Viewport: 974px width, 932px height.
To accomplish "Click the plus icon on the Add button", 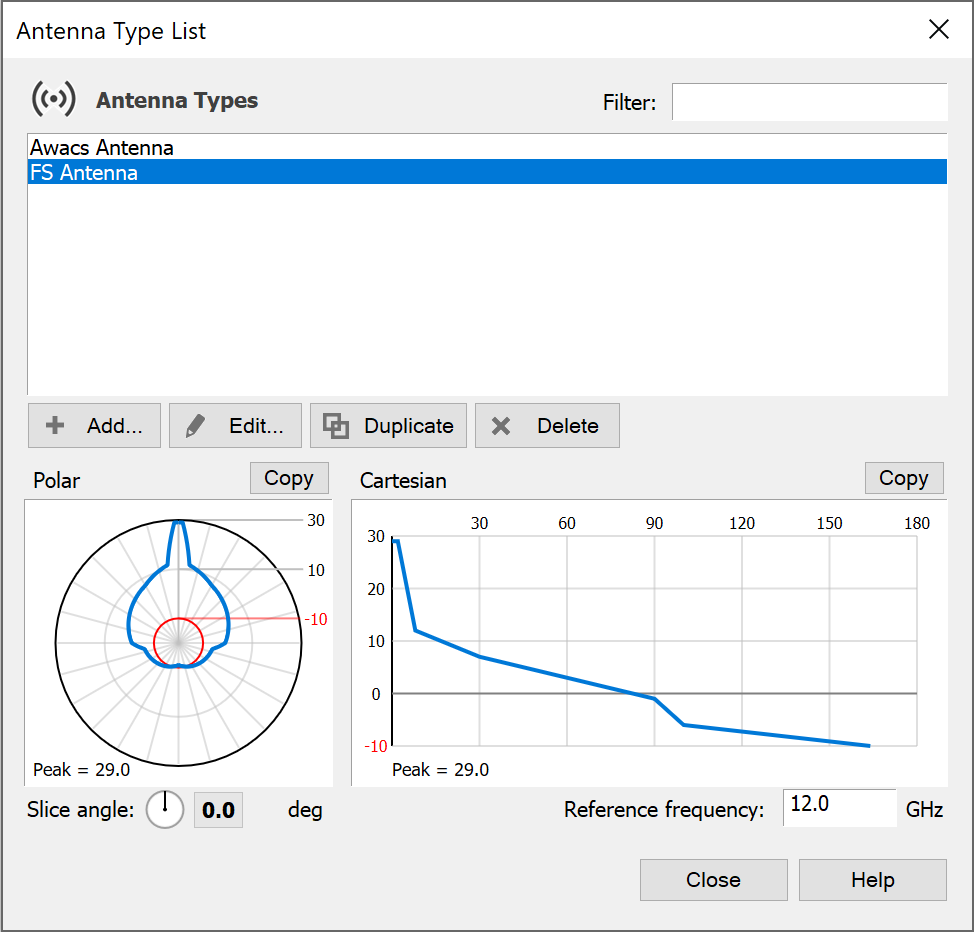I will coord(56,426).
